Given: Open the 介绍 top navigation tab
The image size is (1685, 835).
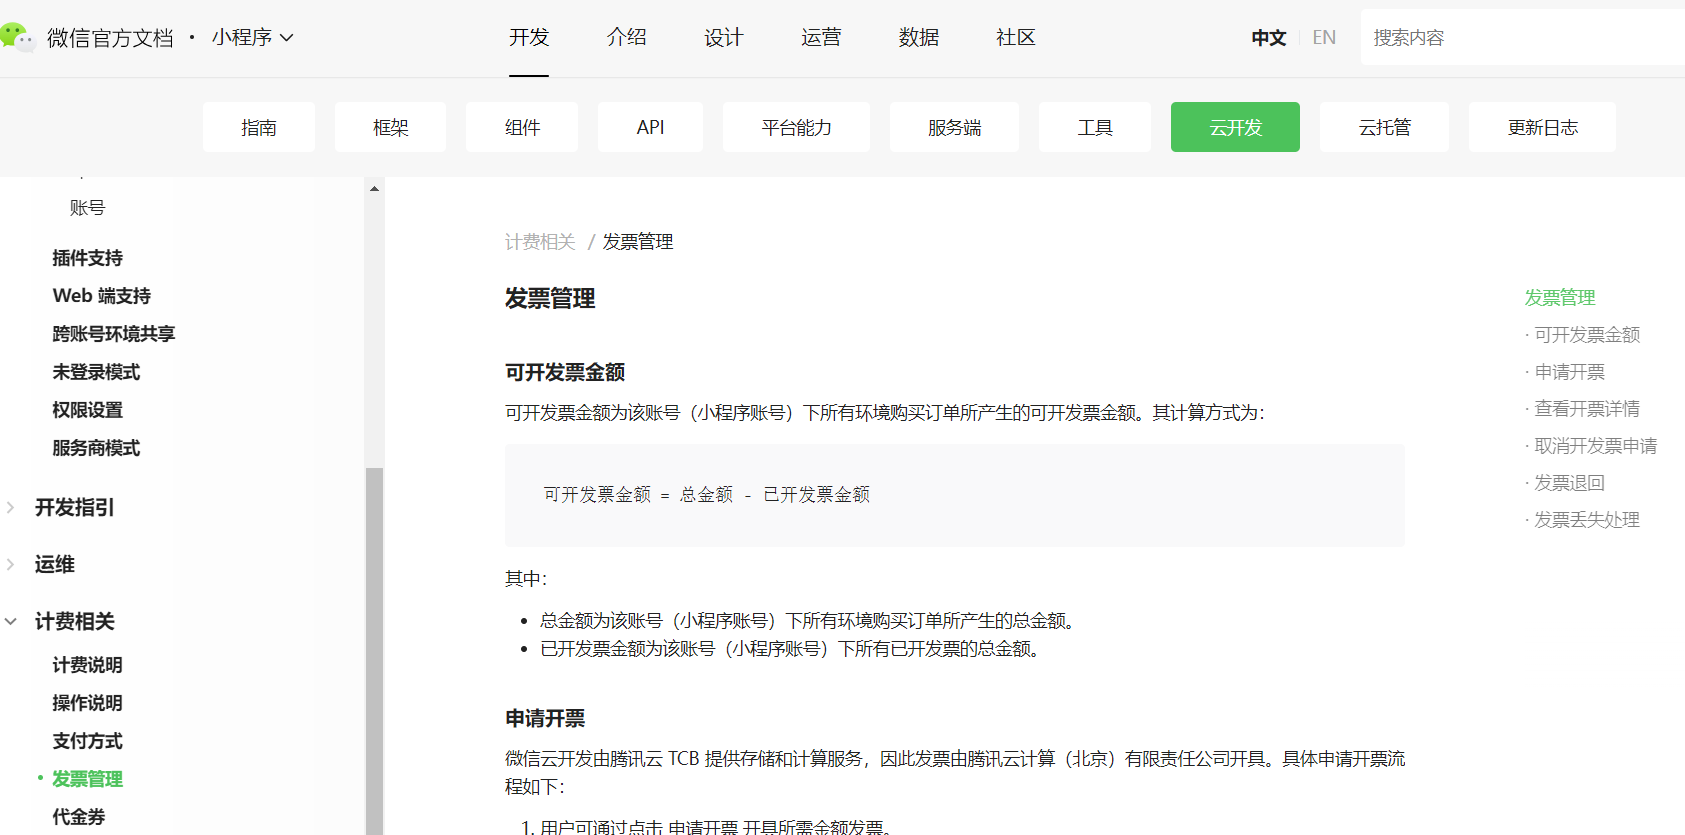Looking at the screenshot, I should click(626, 37).
